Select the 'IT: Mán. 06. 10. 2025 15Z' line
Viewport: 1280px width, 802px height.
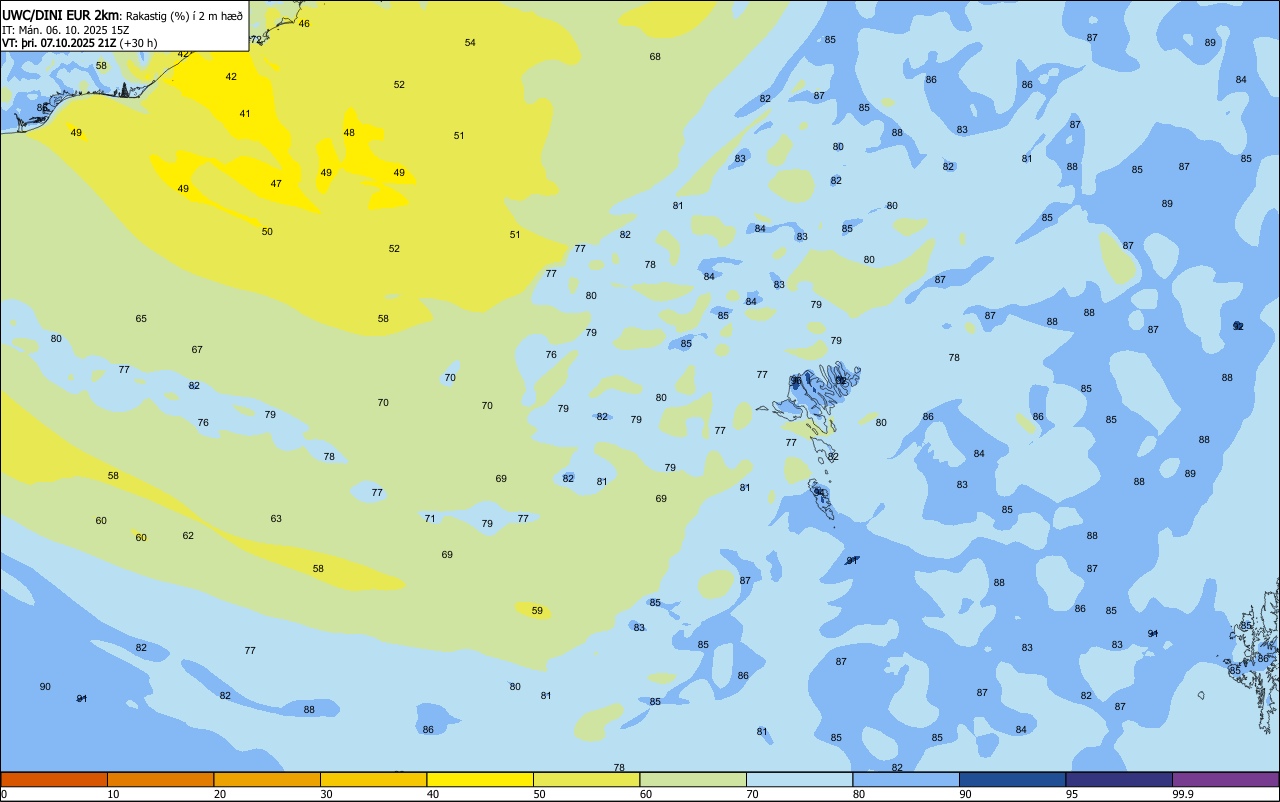66,29
